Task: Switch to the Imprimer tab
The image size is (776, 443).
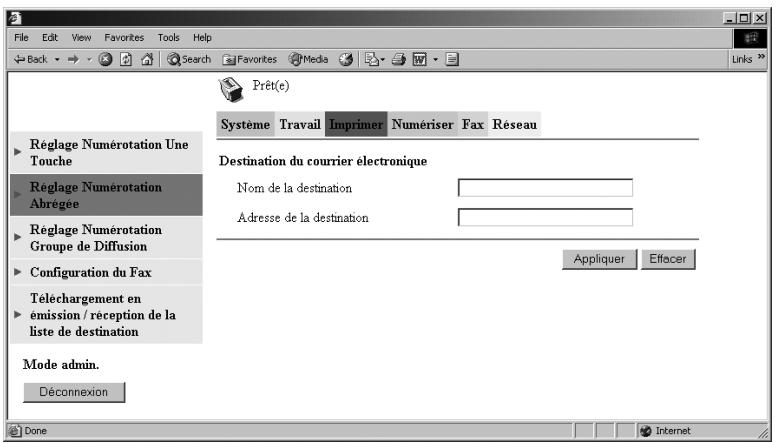Action: click(x=356, y=124)
